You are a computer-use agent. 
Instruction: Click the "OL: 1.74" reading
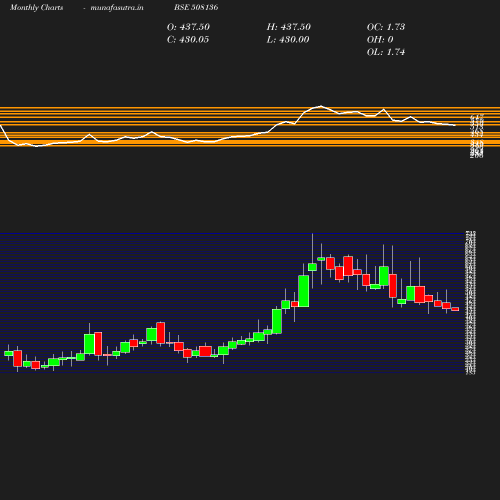[x=386, y=52]
